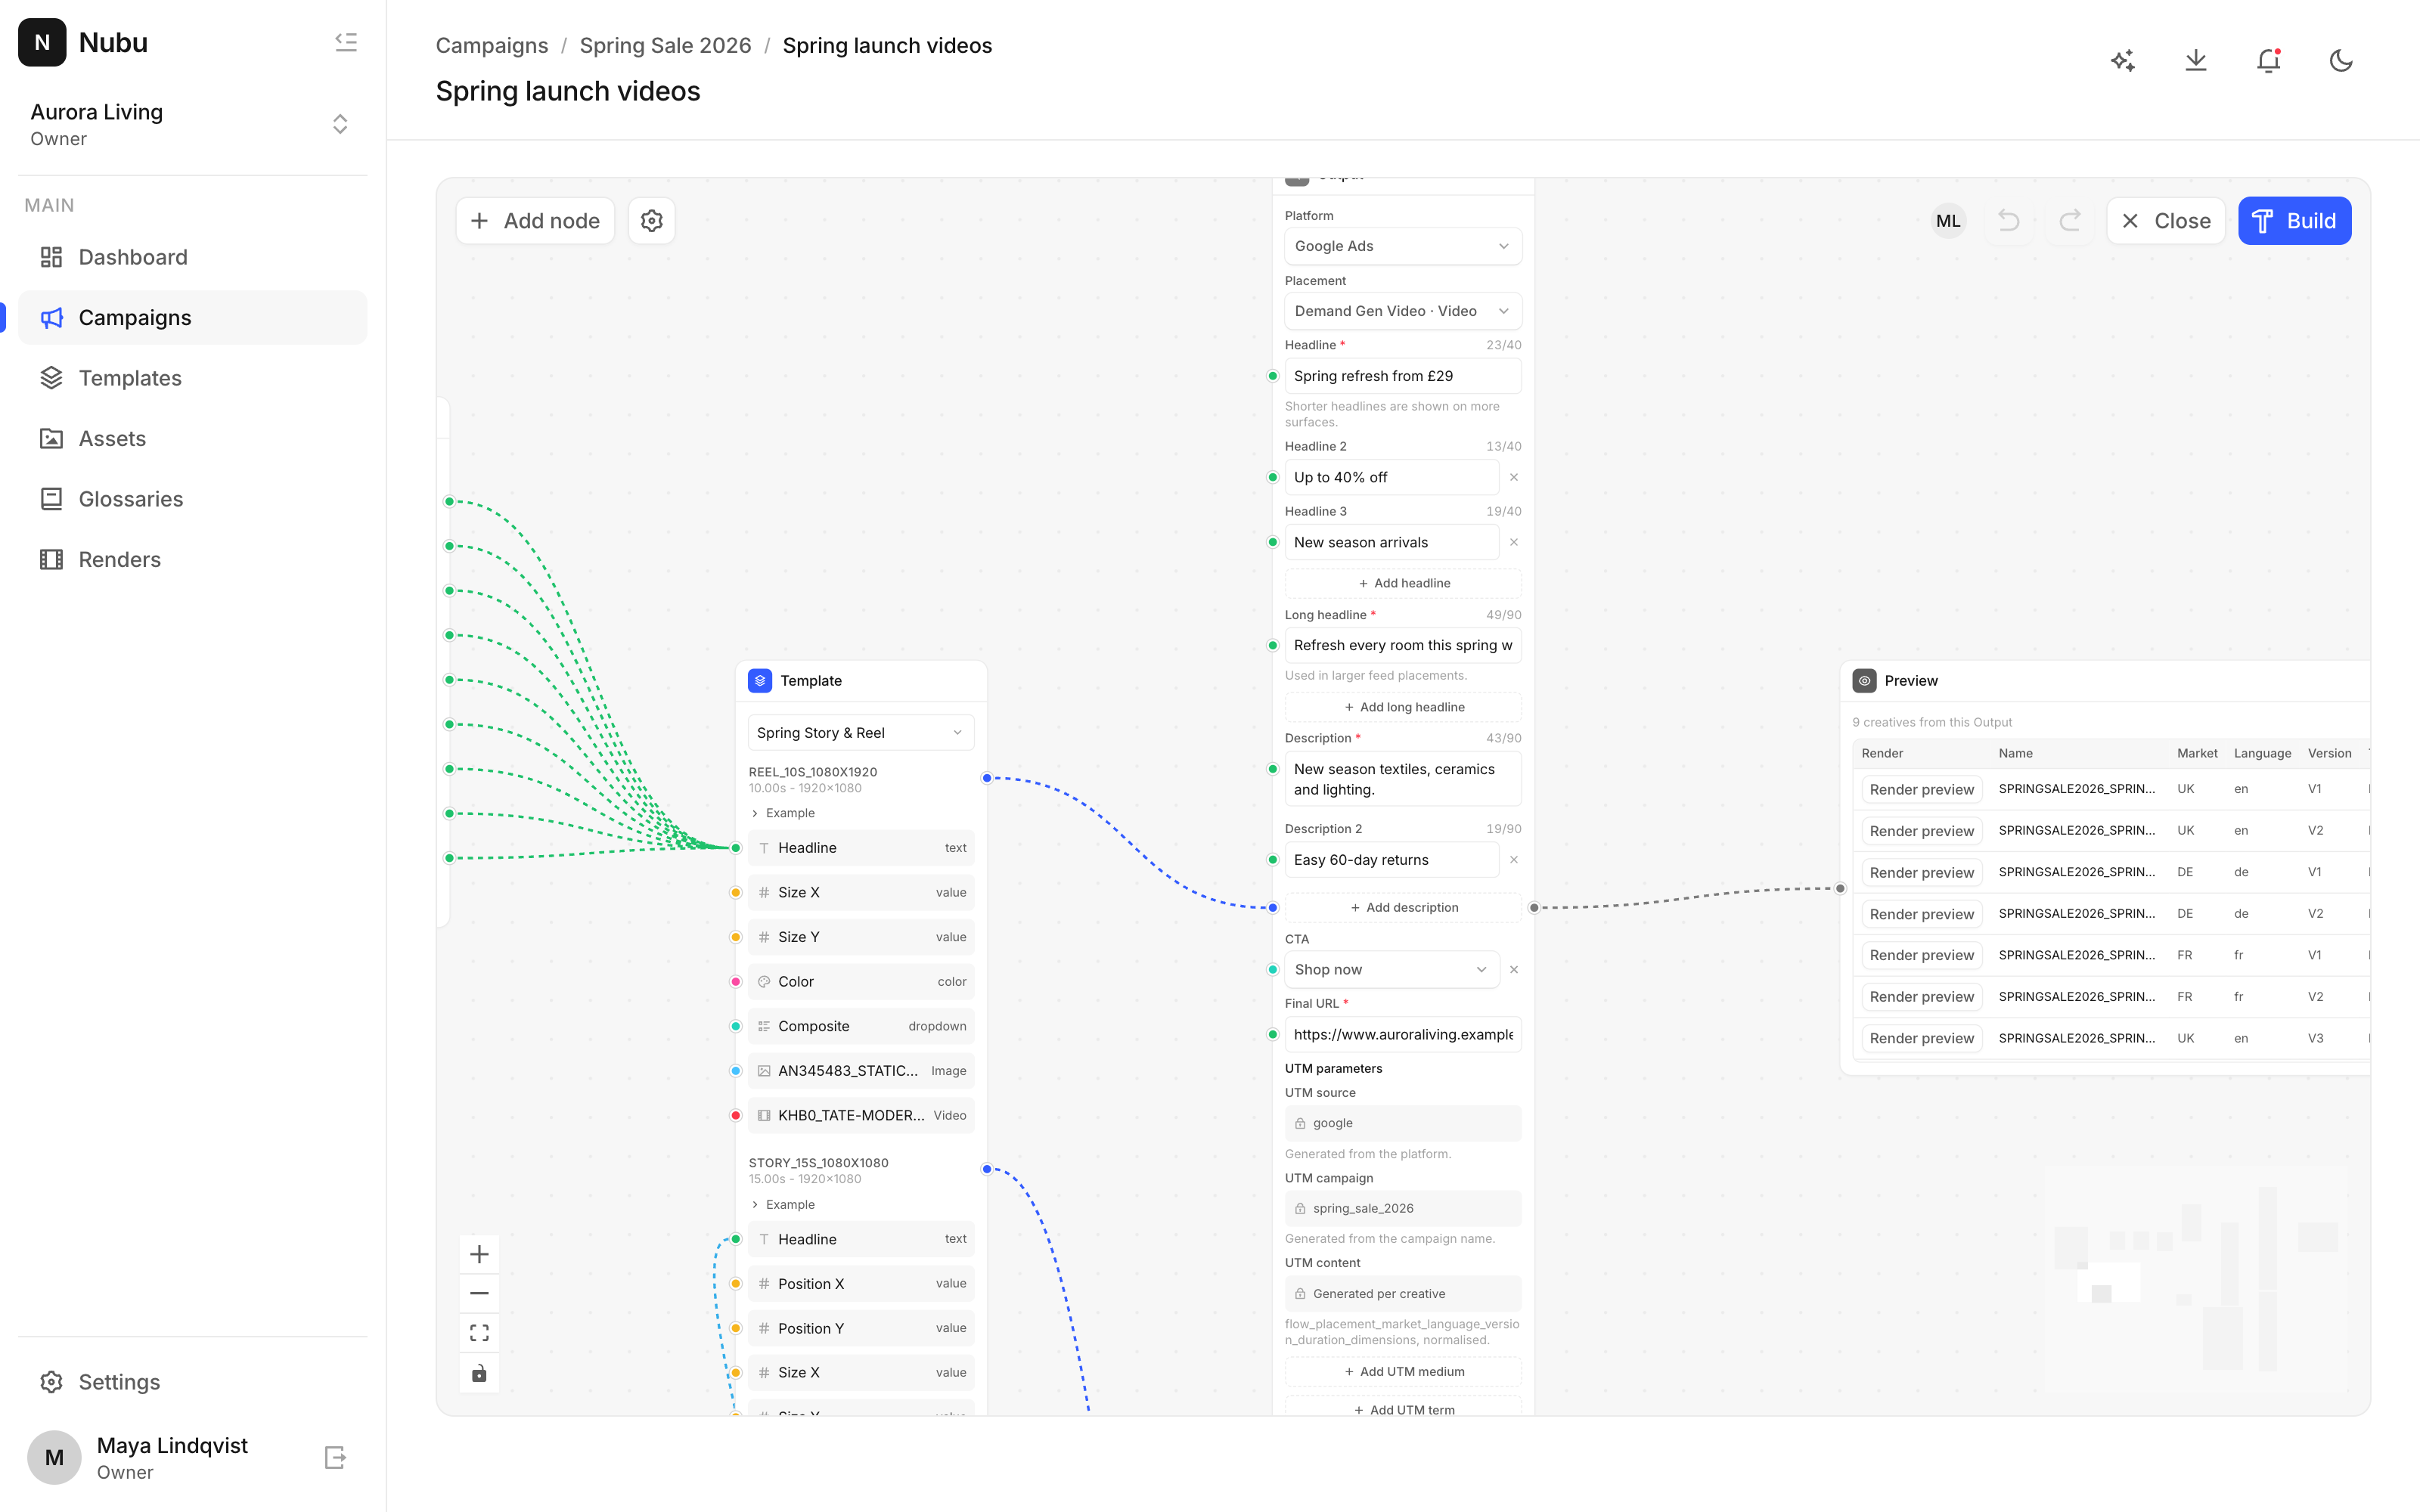Screen dimensions: 2420x1512
Task: Select the Color row in the Template node
Action: coord(861,982)
